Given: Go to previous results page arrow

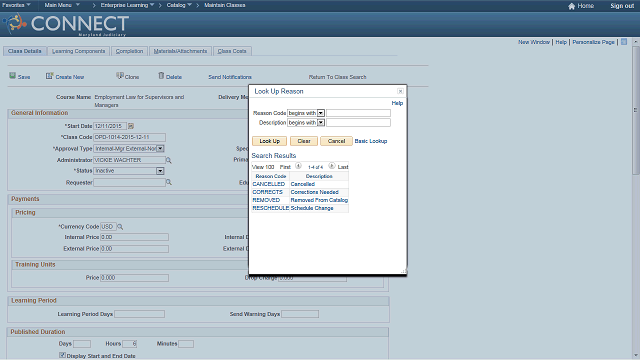Looking at the screenshot, I should (x=298, y=166).
